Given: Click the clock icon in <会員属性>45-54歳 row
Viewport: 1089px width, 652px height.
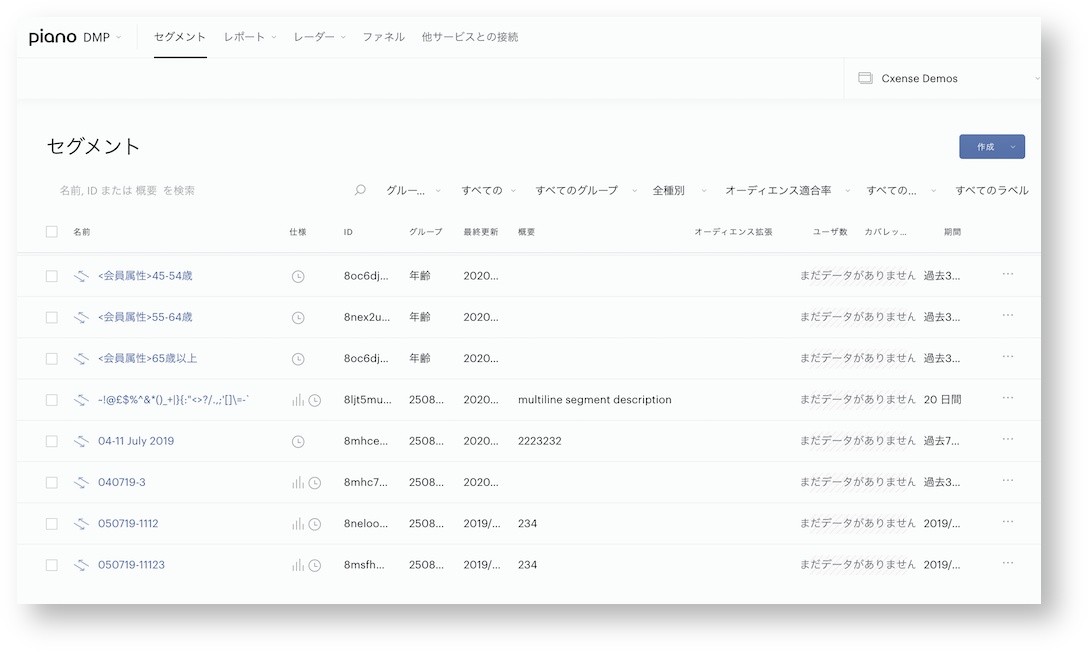Looking at the screenshot, I should 298,276.
